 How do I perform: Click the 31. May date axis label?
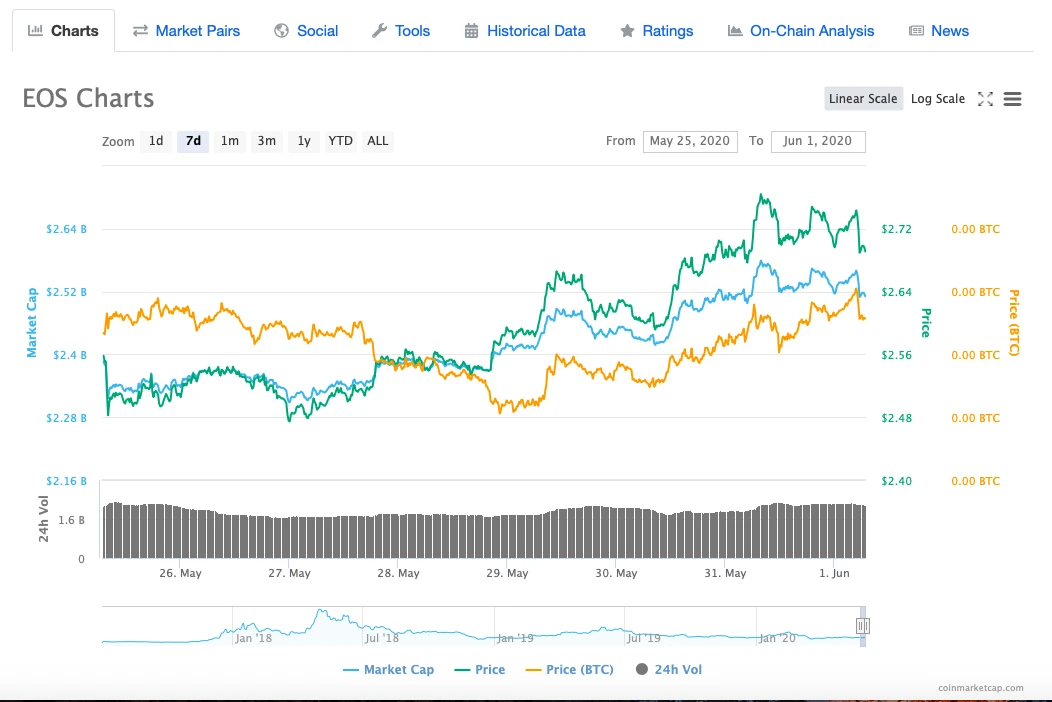pyautogui.click(x=725, y=573)
